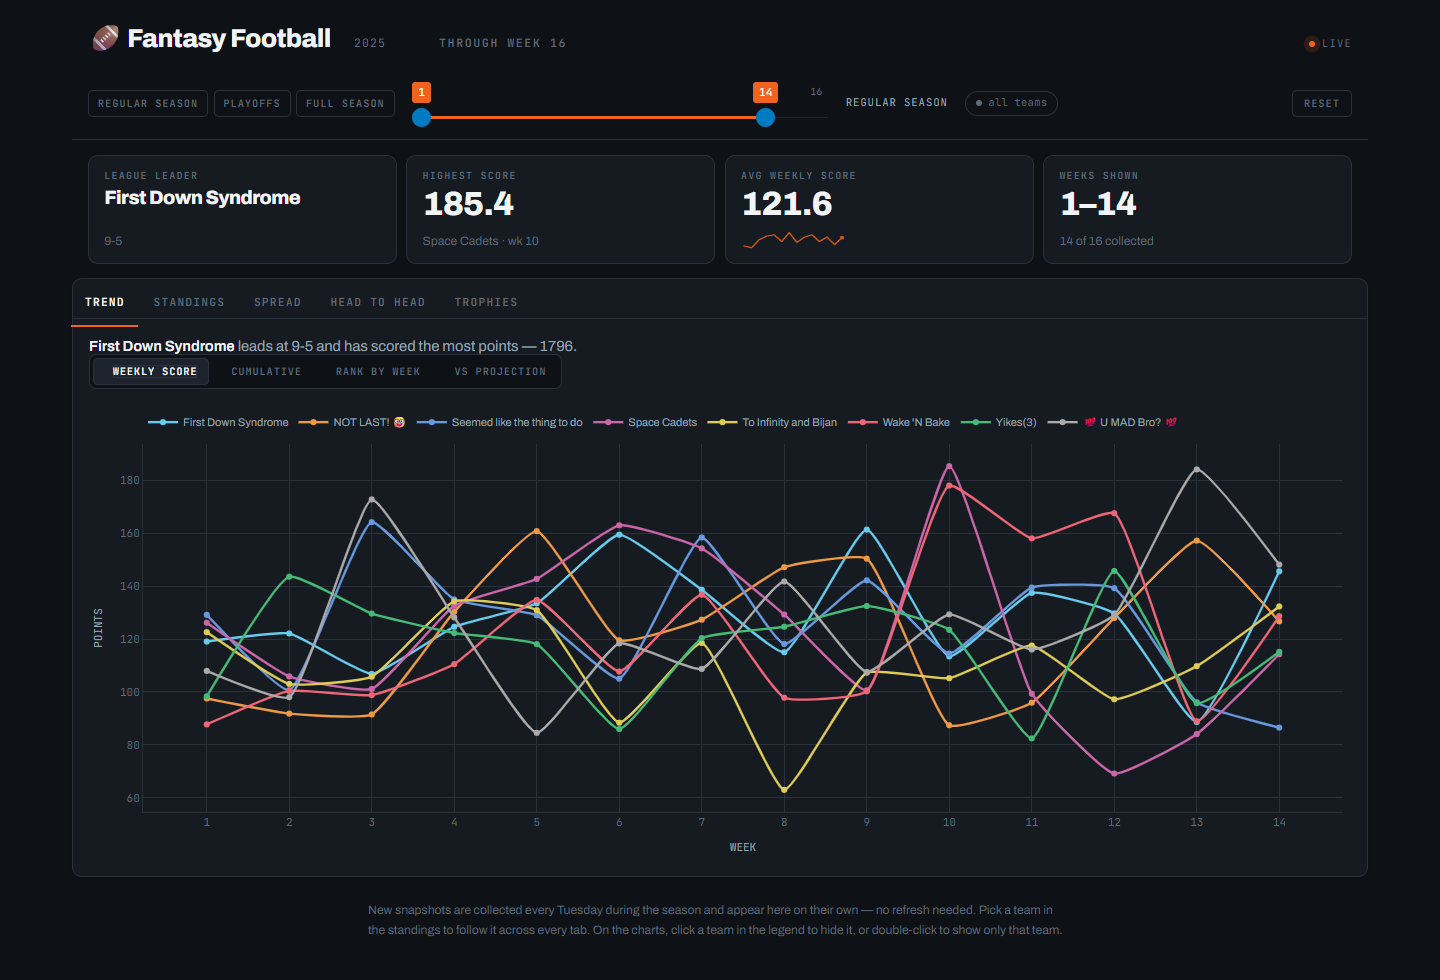Select Rank by Week view

pyautogui.click(x=378, y=372)
